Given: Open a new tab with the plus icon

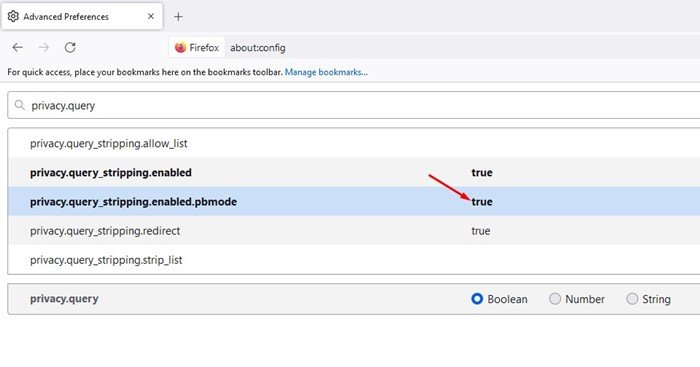Looking at the screenshot, I should [178, 17].
